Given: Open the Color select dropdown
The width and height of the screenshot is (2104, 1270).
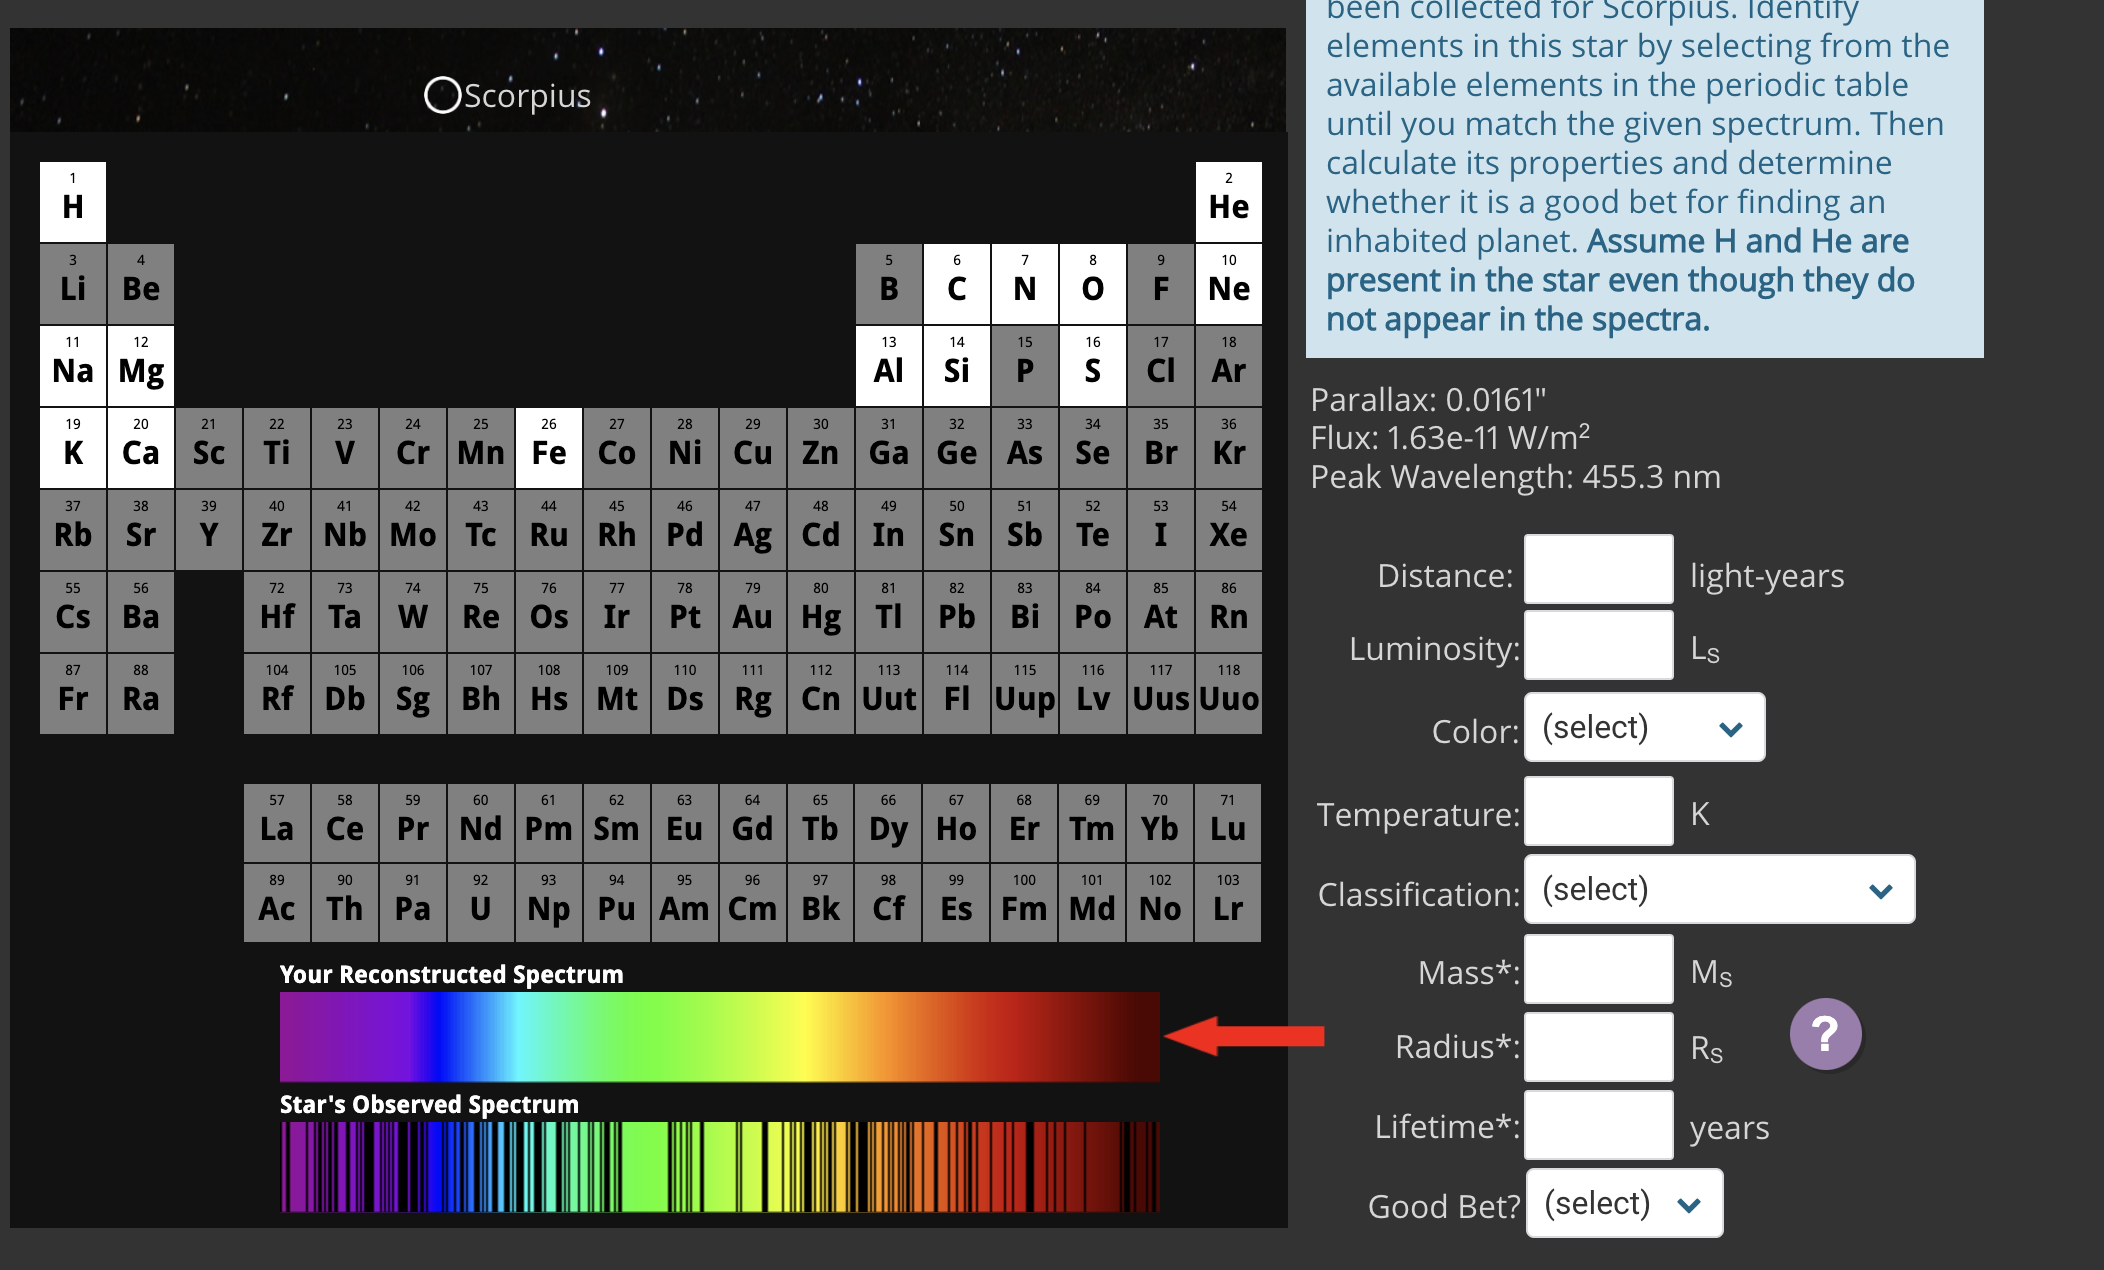Looking at the screenshot, I should coord(1643,727).
